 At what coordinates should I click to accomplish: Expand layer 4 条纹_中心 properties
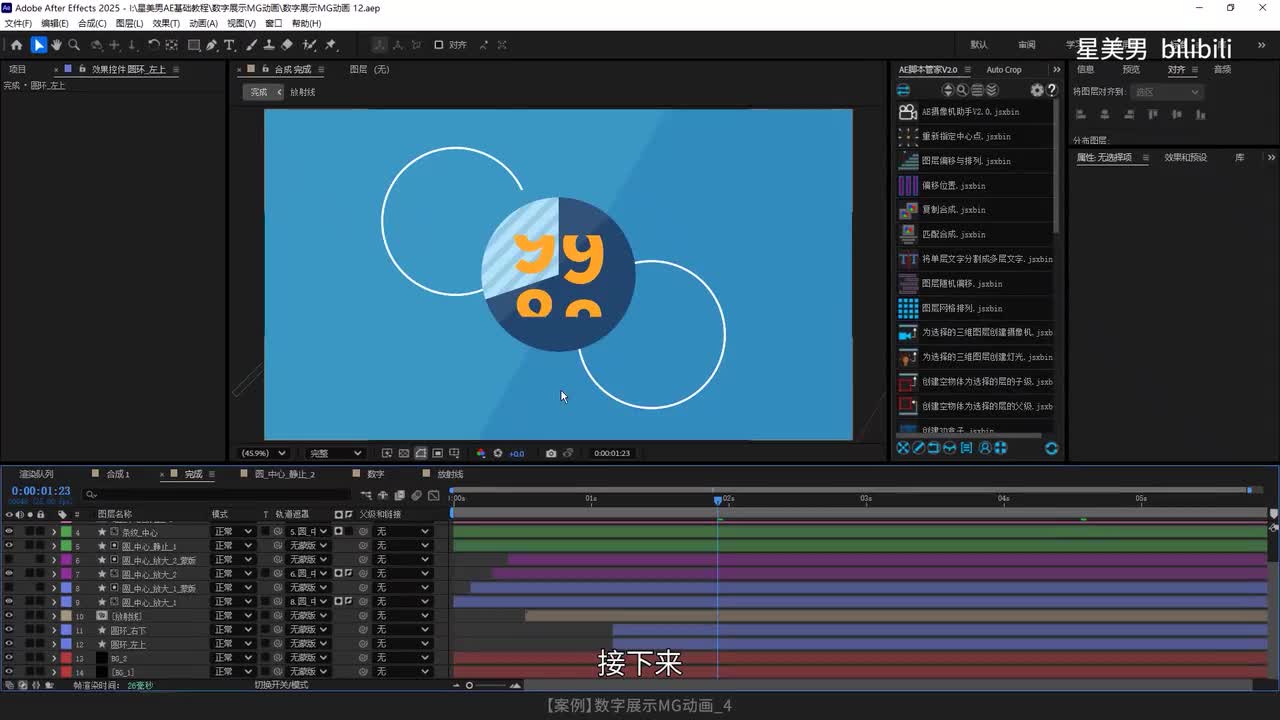tap(54, 532)
